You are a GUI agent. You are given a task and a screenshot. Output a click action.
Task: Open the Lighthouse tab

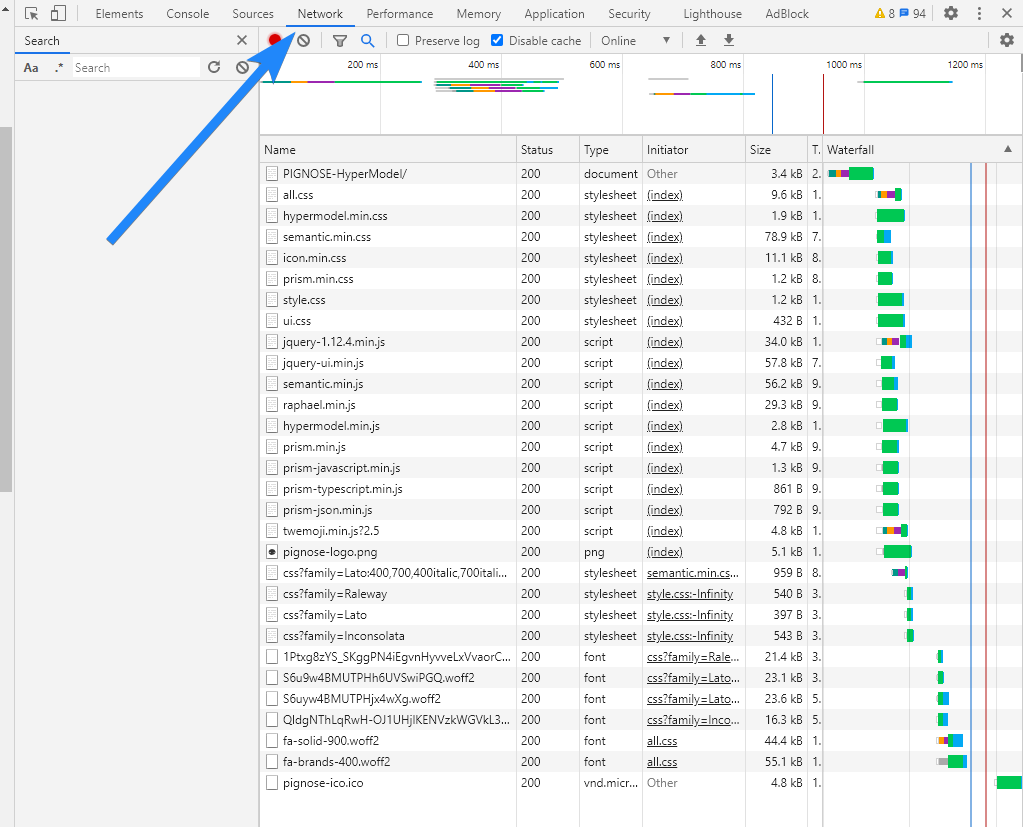click(x=712, y=14)
